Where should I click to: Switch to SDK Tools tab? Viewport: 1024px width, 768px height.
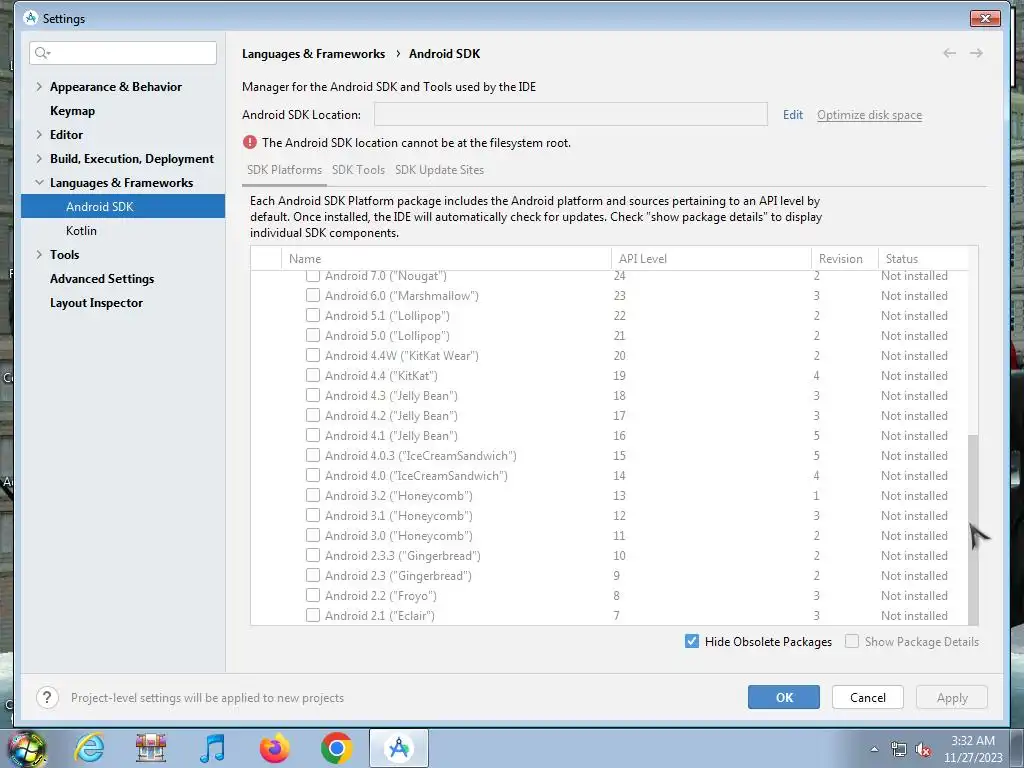click(x=358, y=170)
